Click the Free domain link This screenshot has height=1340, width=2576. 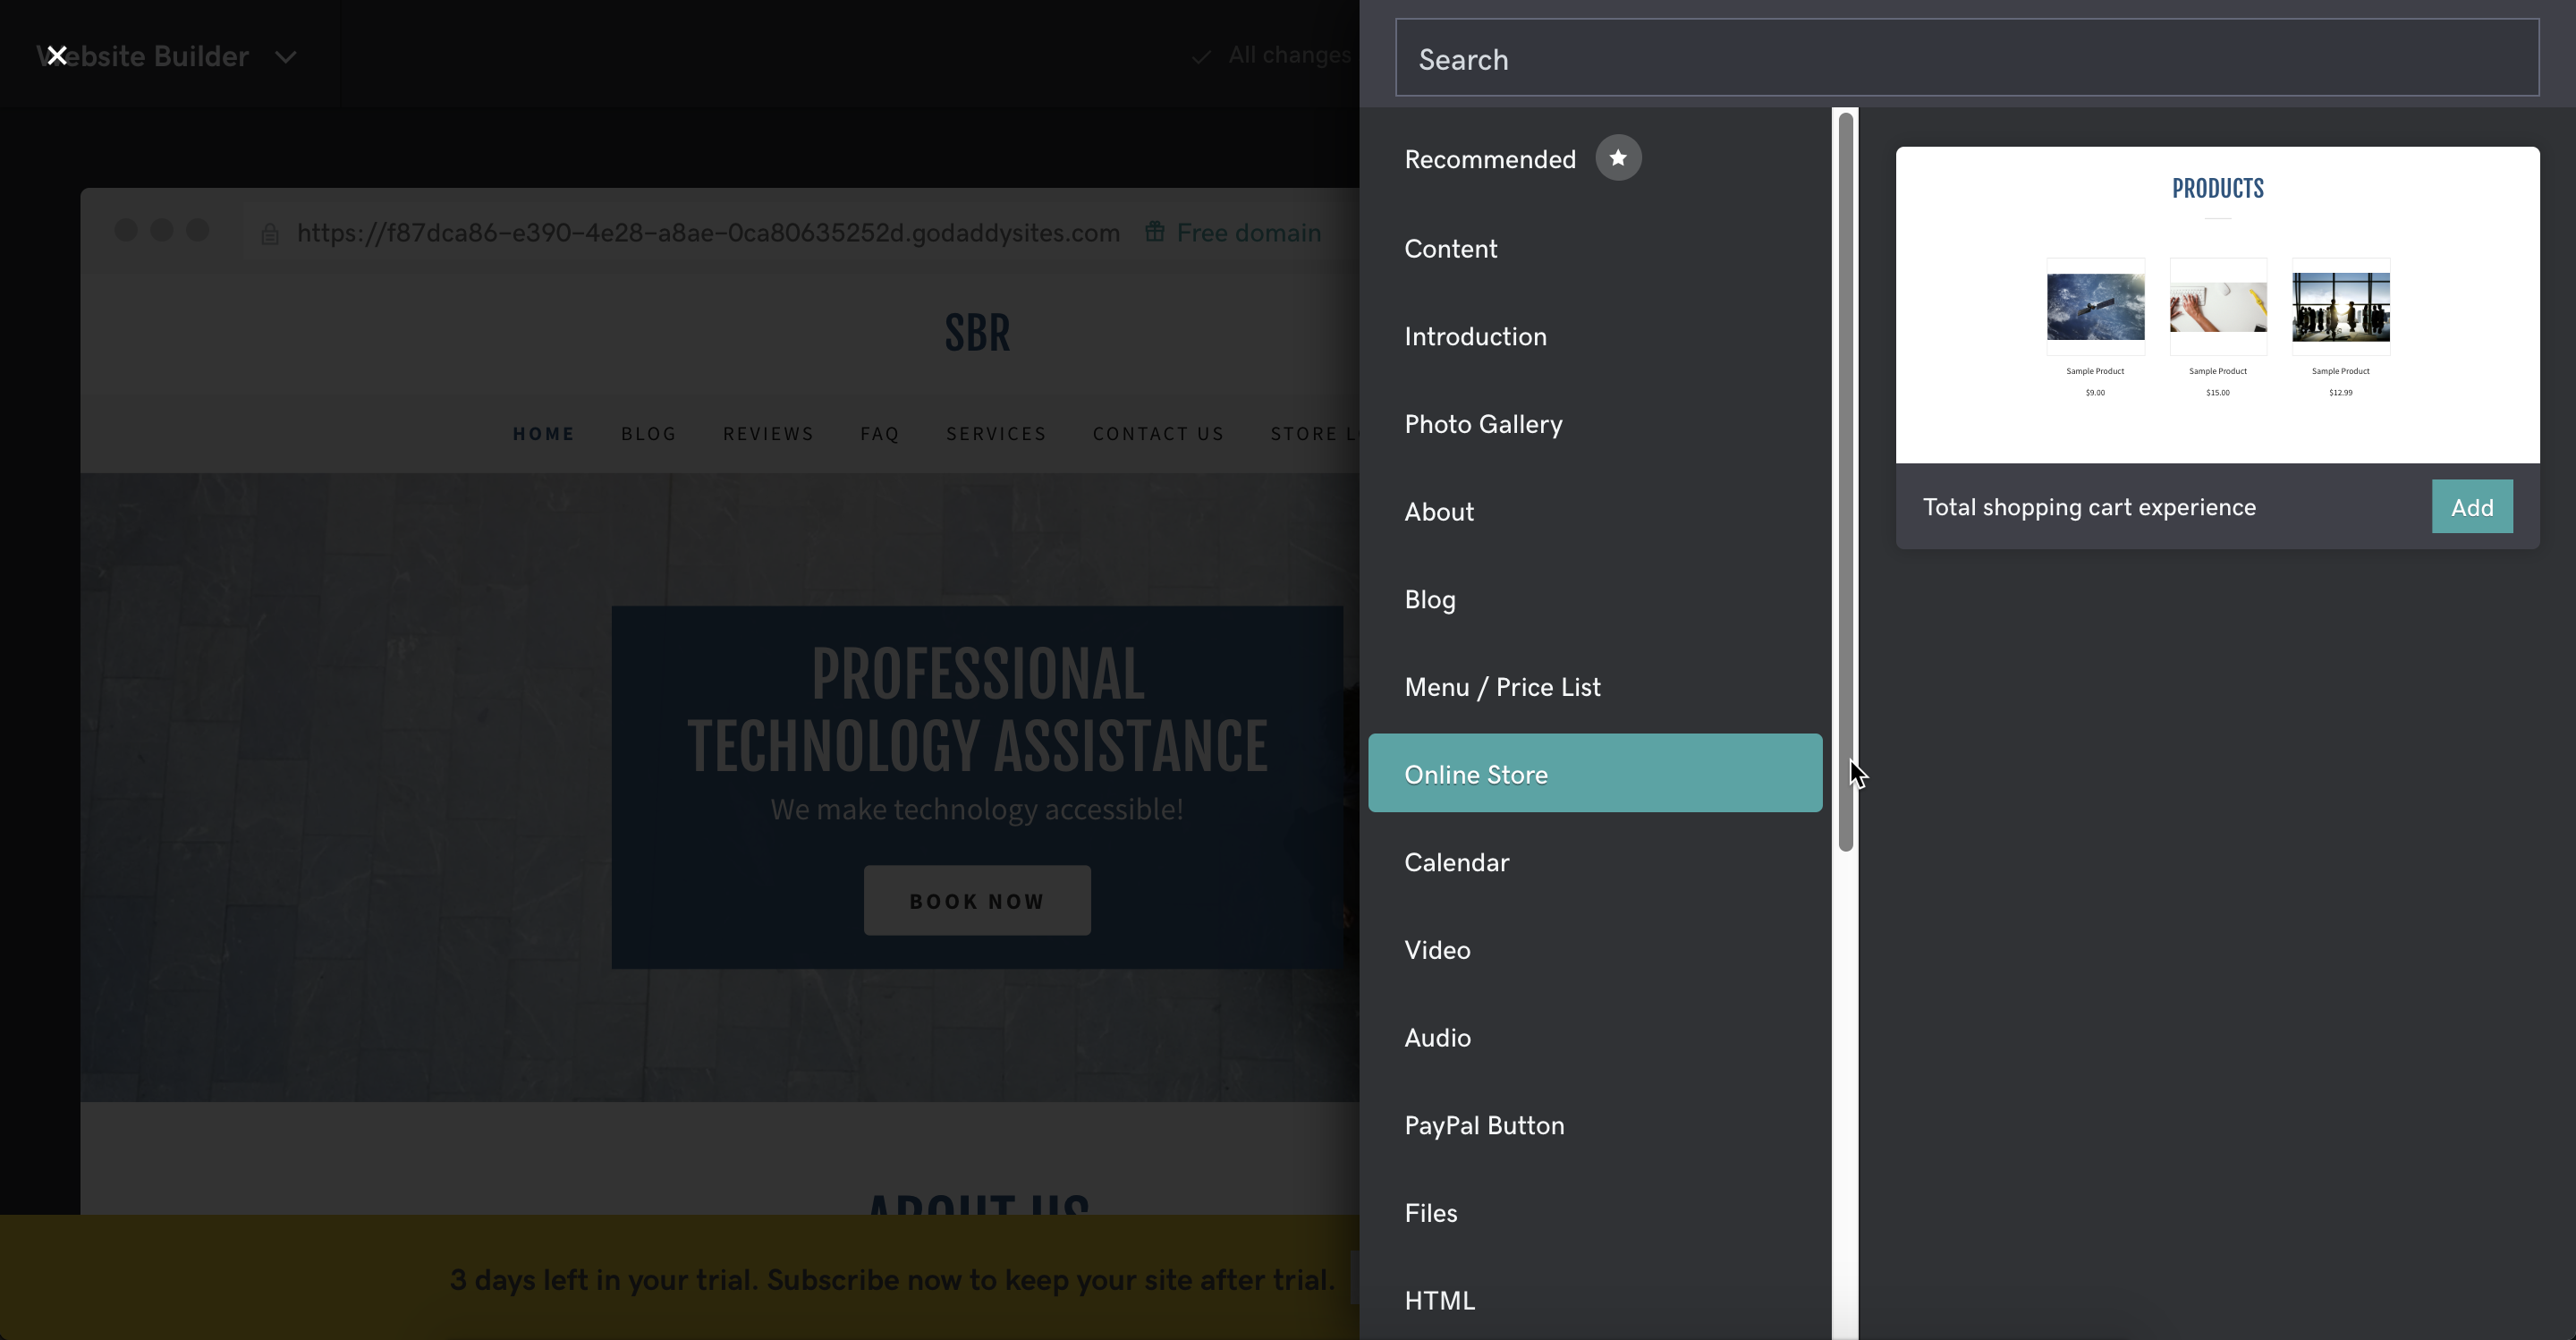point(1248,233)
